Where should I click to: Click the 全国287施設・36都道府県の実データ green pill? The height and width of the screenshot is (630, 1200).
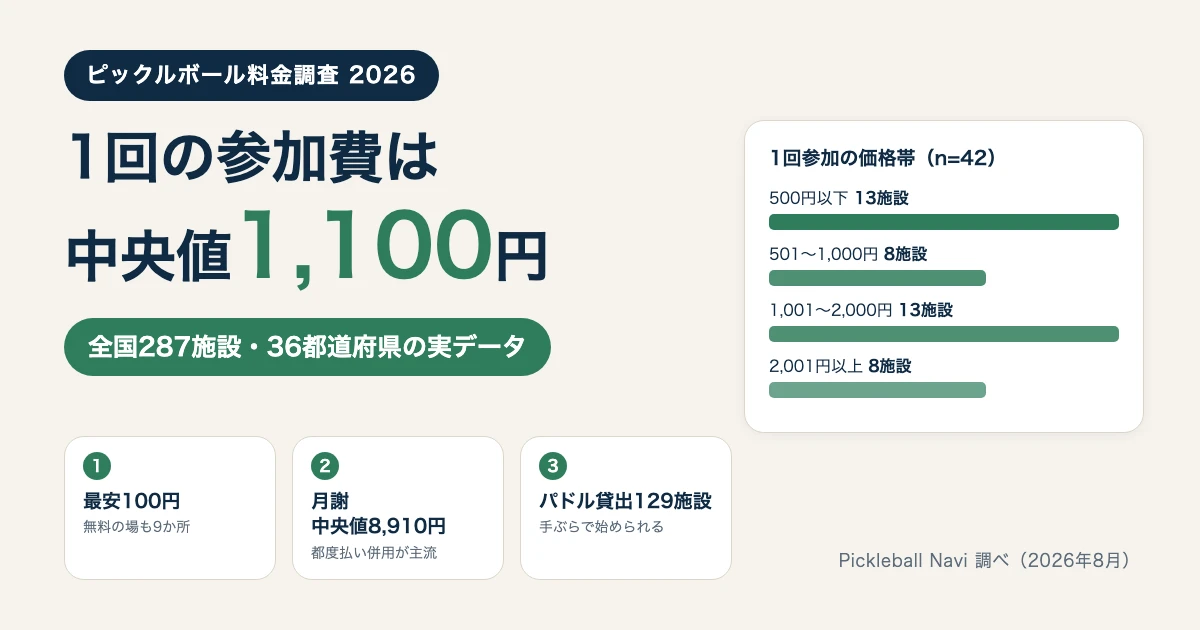click(307, 347)
